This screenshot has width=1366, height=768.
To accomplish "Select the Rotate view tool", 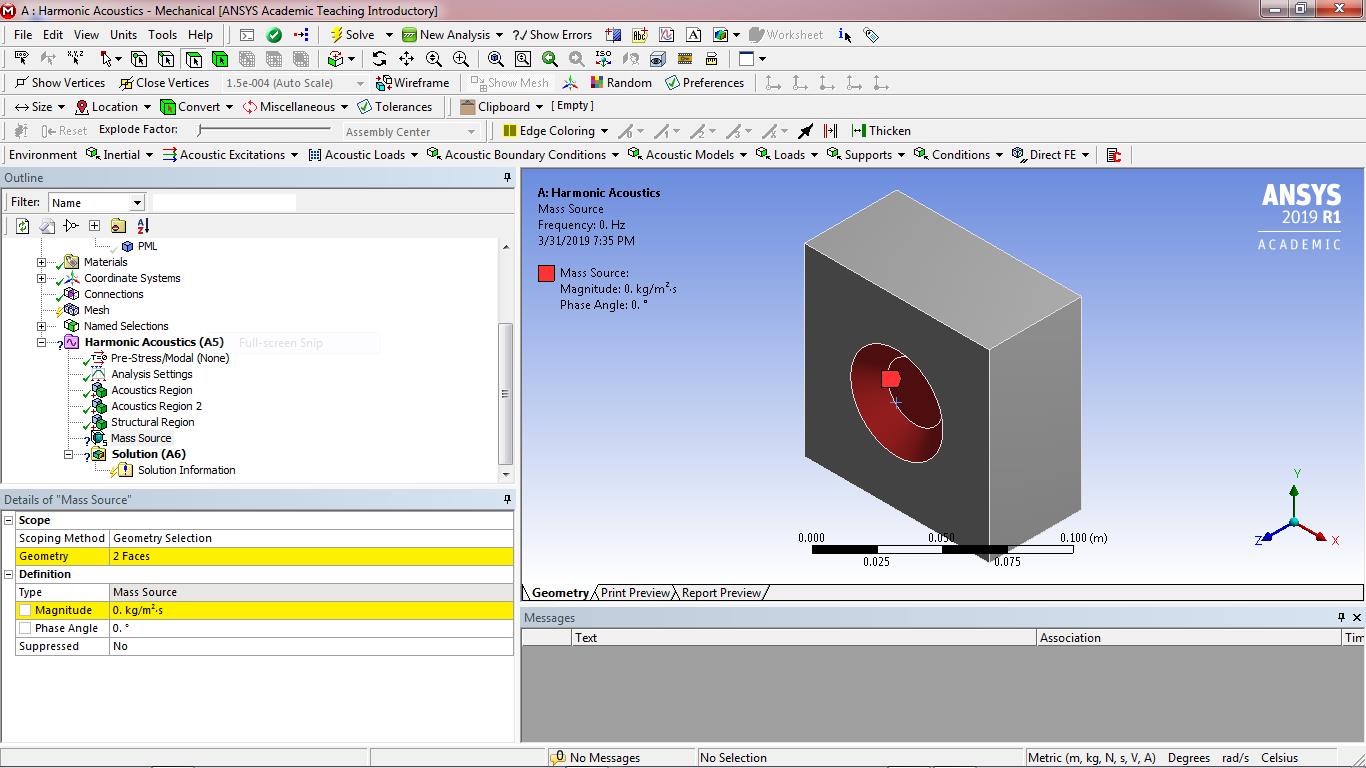I will [x=379, y=59].
